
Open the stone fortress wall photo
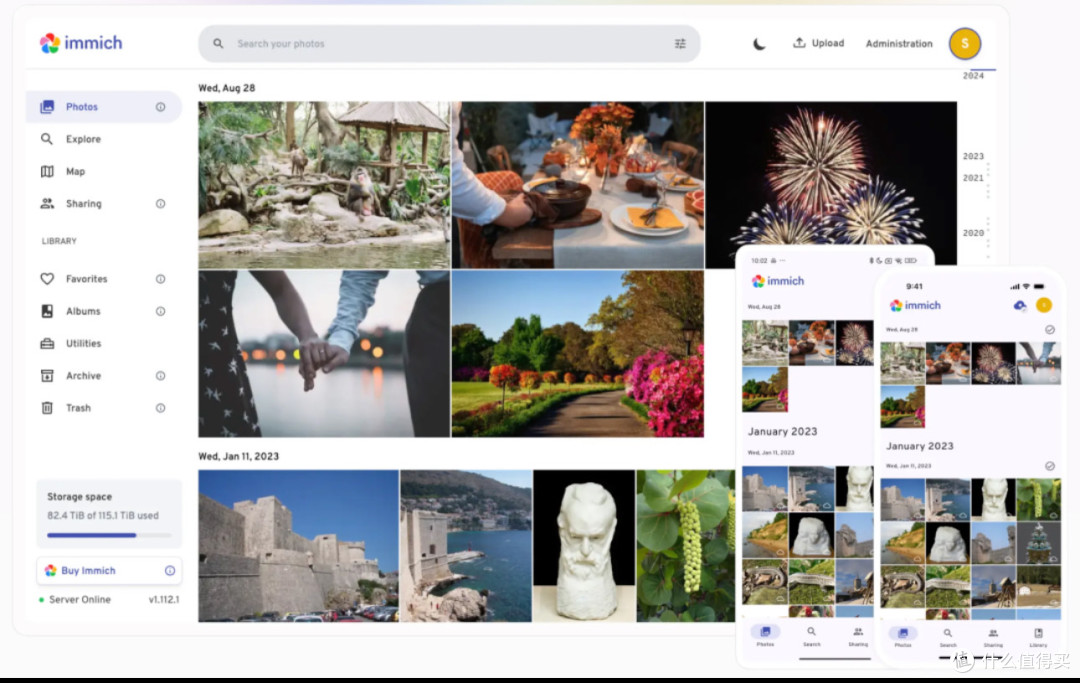click(x=298, y=546)
